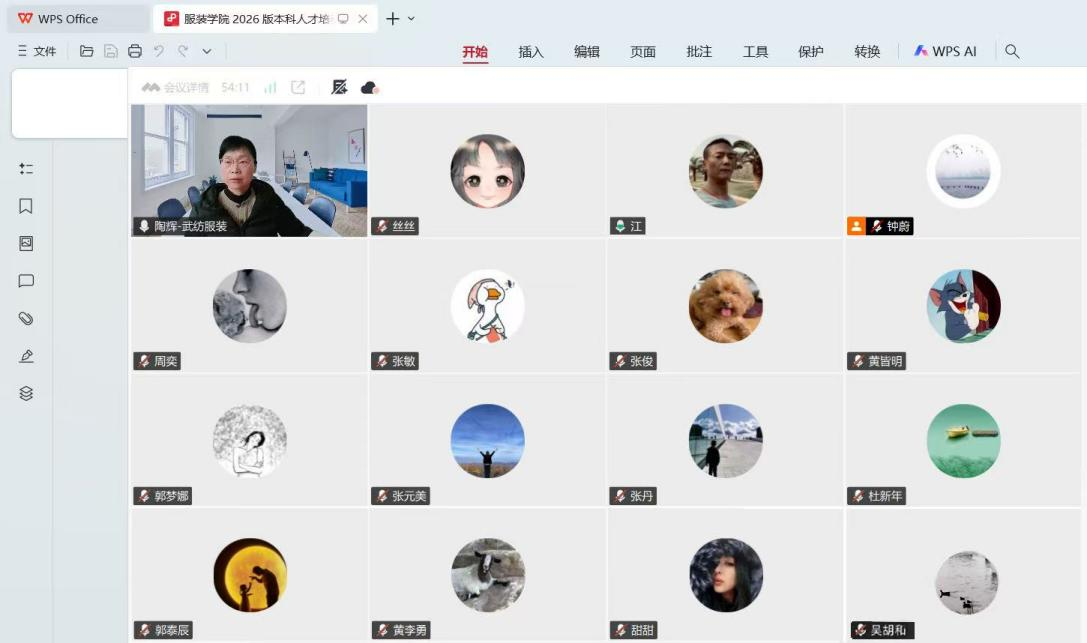Viewport: 1087px width, 643px height.
Task: Open the WPS AI button
Action: [945, 51]
